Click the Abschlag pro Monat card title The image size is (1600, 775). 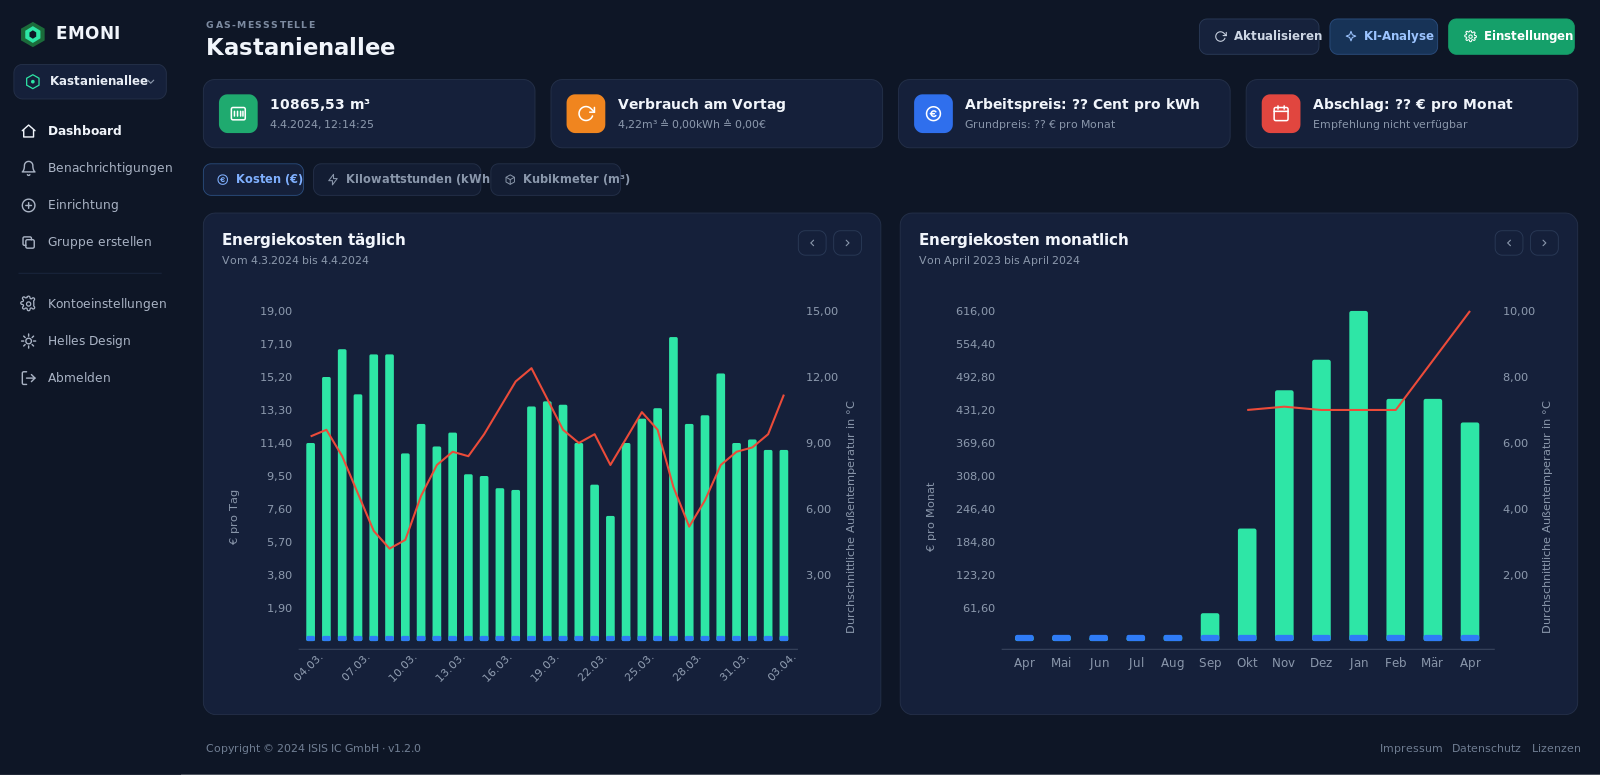click(1412, 104)
